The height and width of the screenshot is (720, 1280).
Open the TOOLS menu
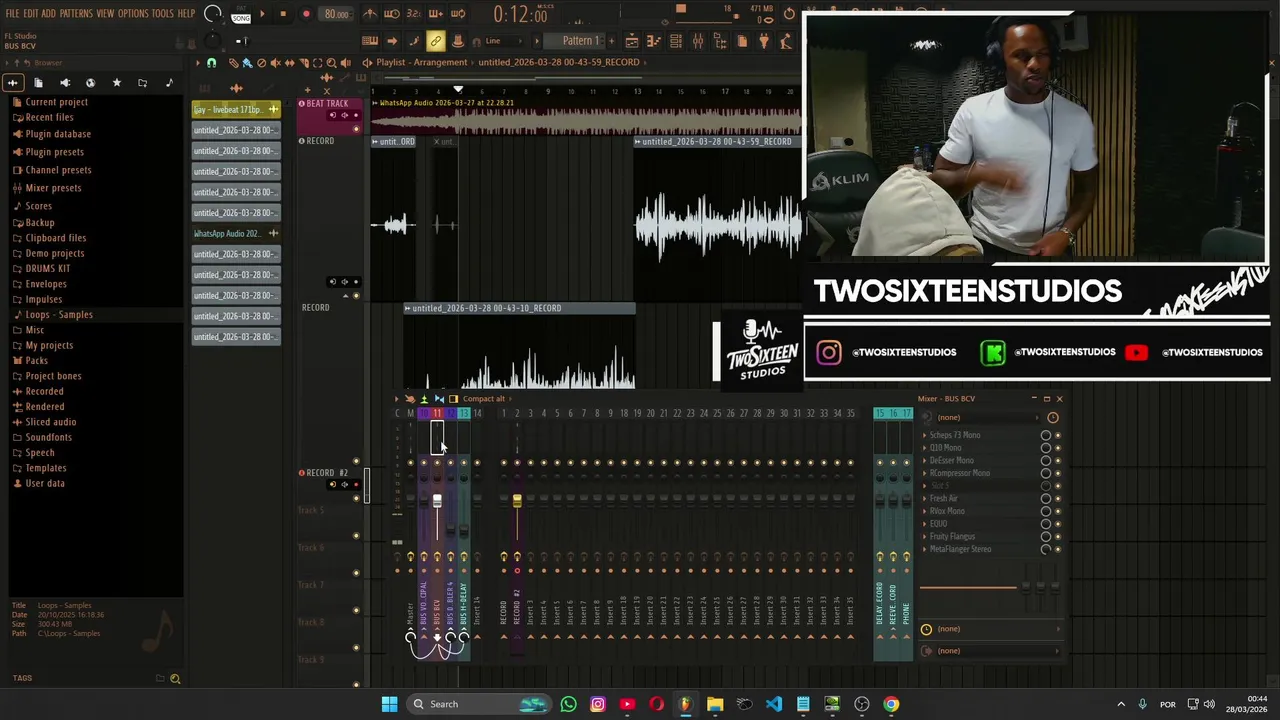pos(163,13)
